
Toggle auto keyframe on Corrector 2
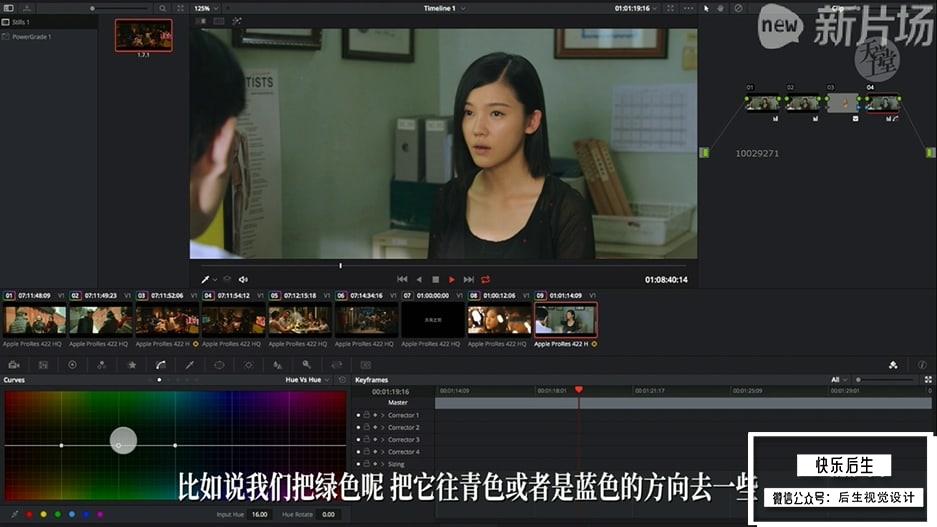[x=375, y=428]
